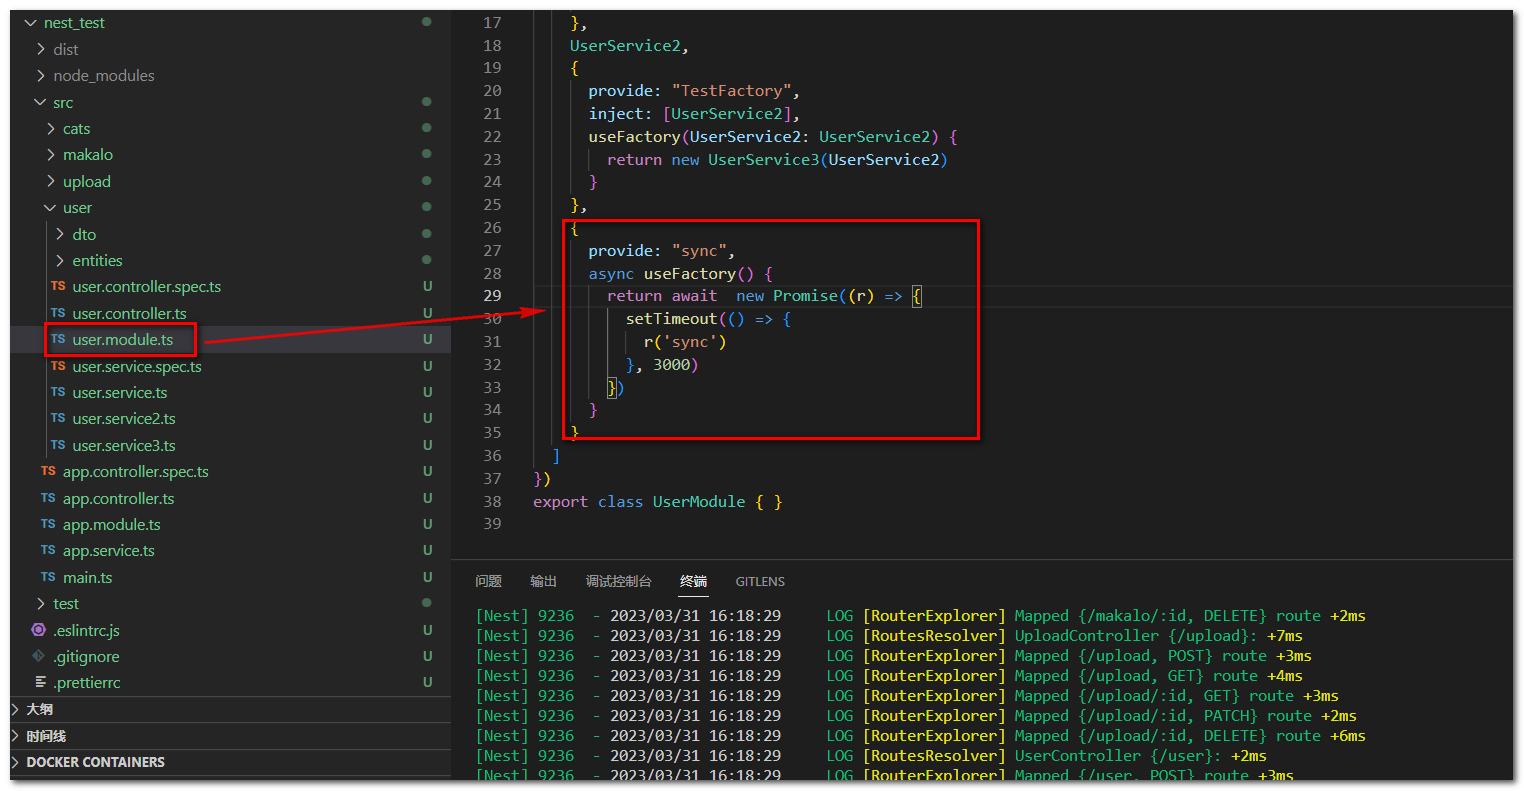Screen dimensions: 1524x791
Task: Open .gitignore file
Action: (86, 657)
